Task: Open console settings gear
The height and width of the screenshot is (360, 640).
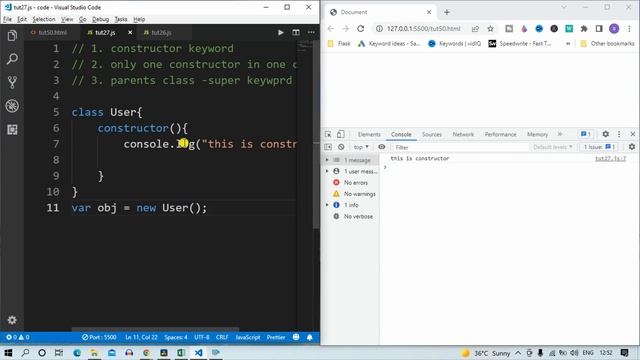Action: [x=632, y=147]
